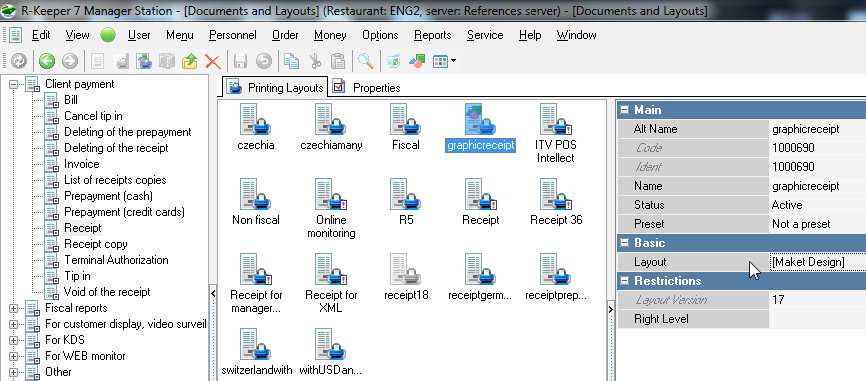Select the receipt18 layout icon
The width and height of the screenshot is (866, 381).
[x=406, y=277]
